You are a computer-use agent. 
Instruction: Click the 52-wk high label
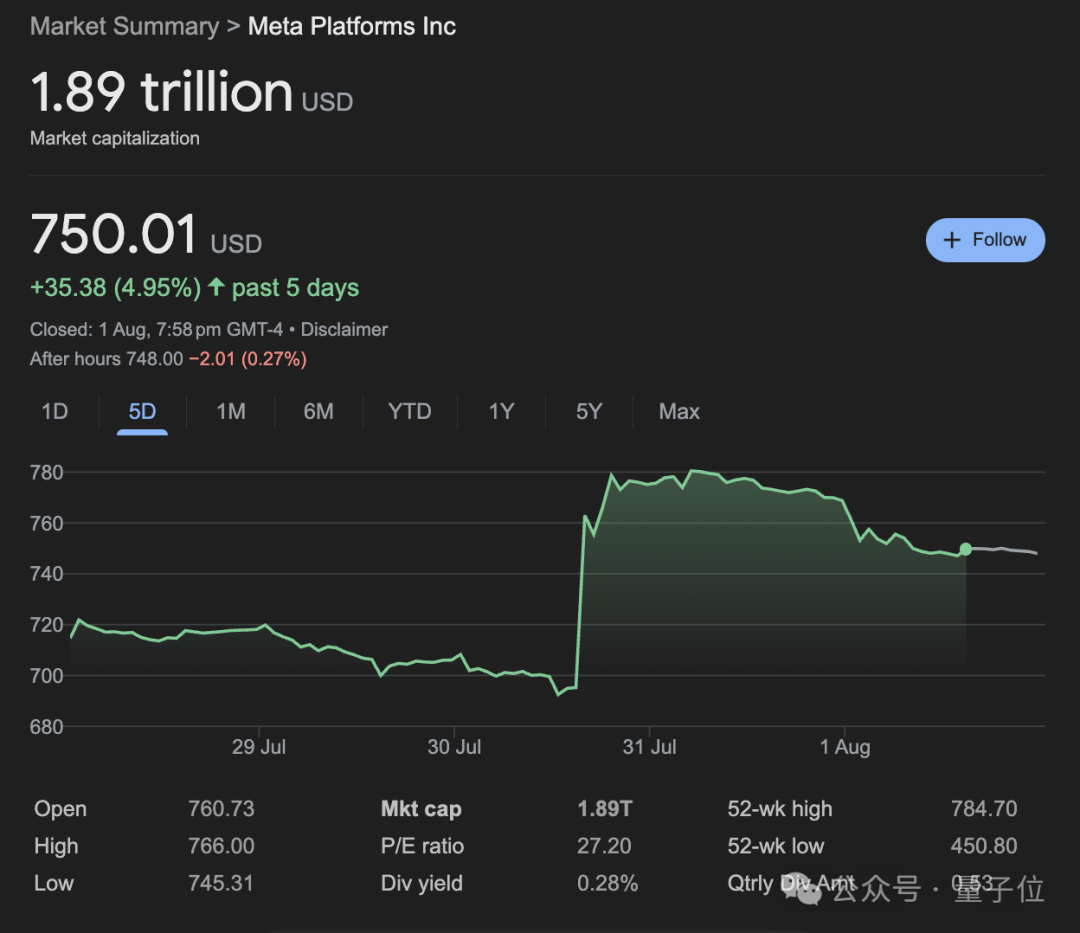(780, 809)
